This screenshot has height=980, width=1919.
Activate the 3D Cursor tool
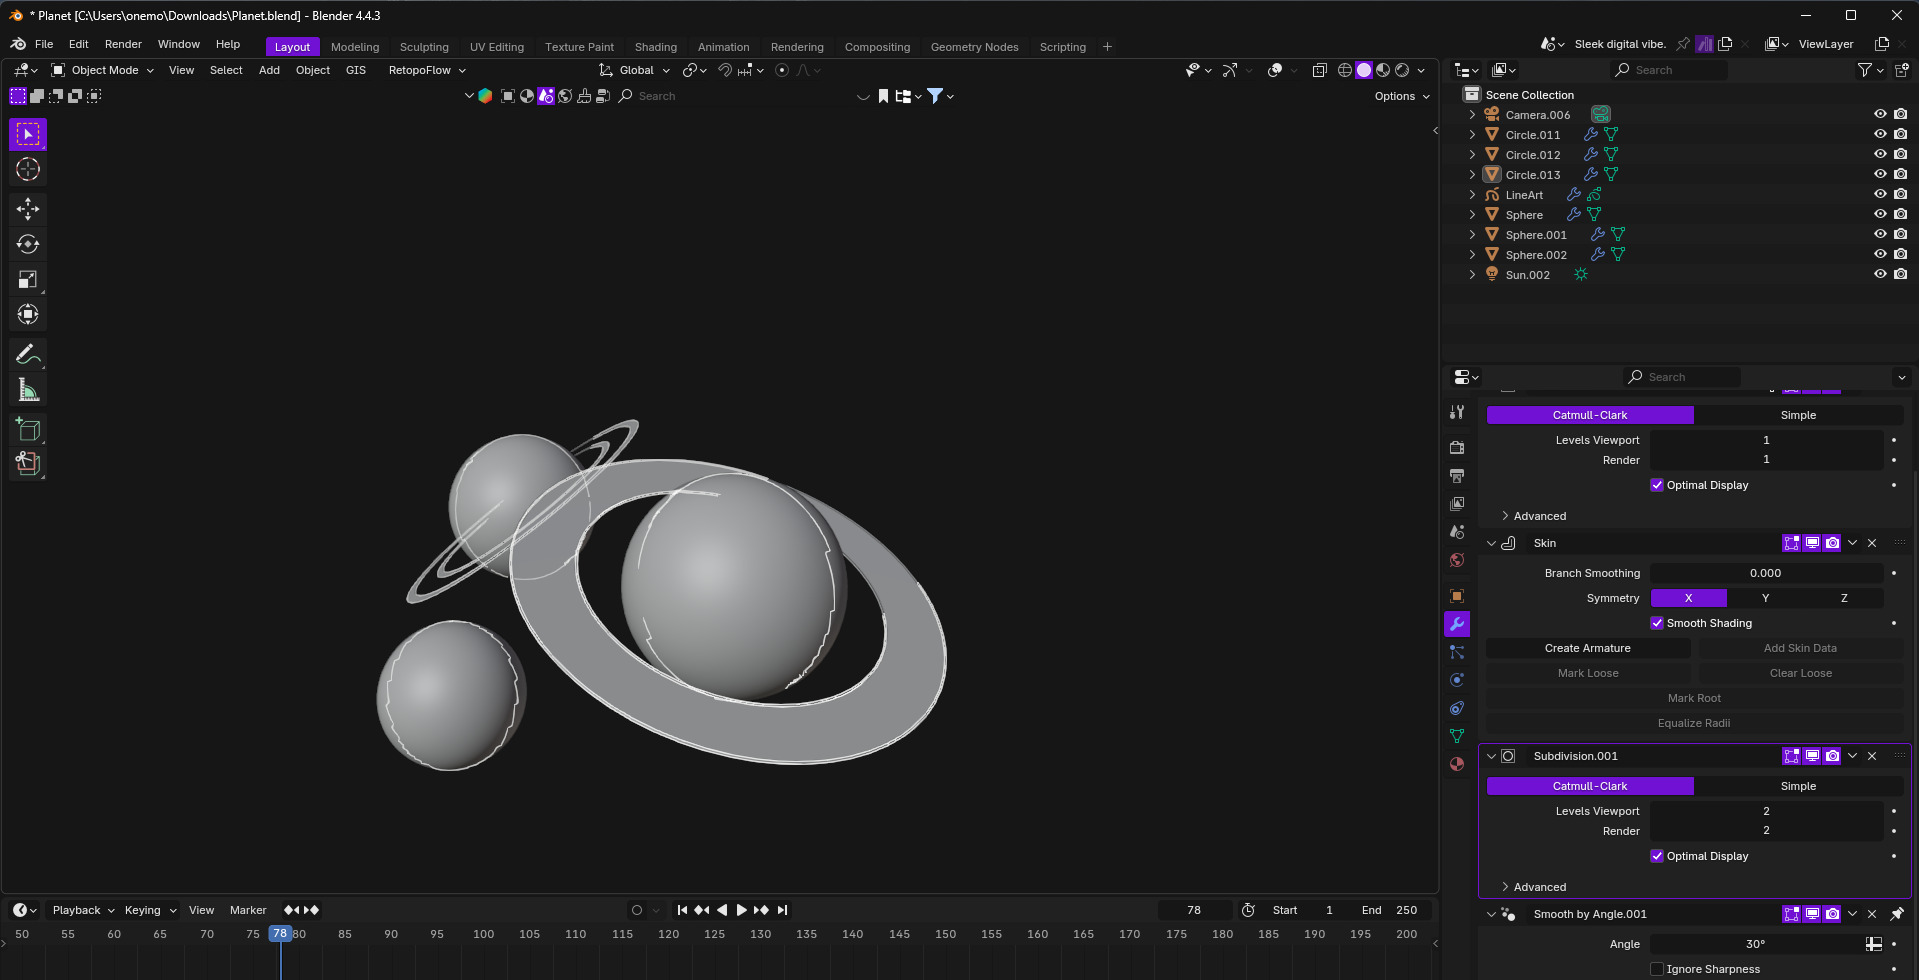(x=28, y=169)
